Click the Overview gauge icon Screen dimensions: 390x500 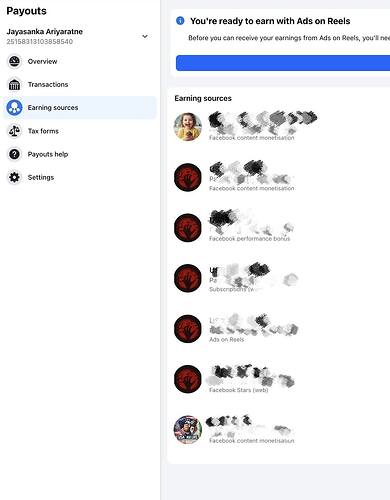coord(14,61)
